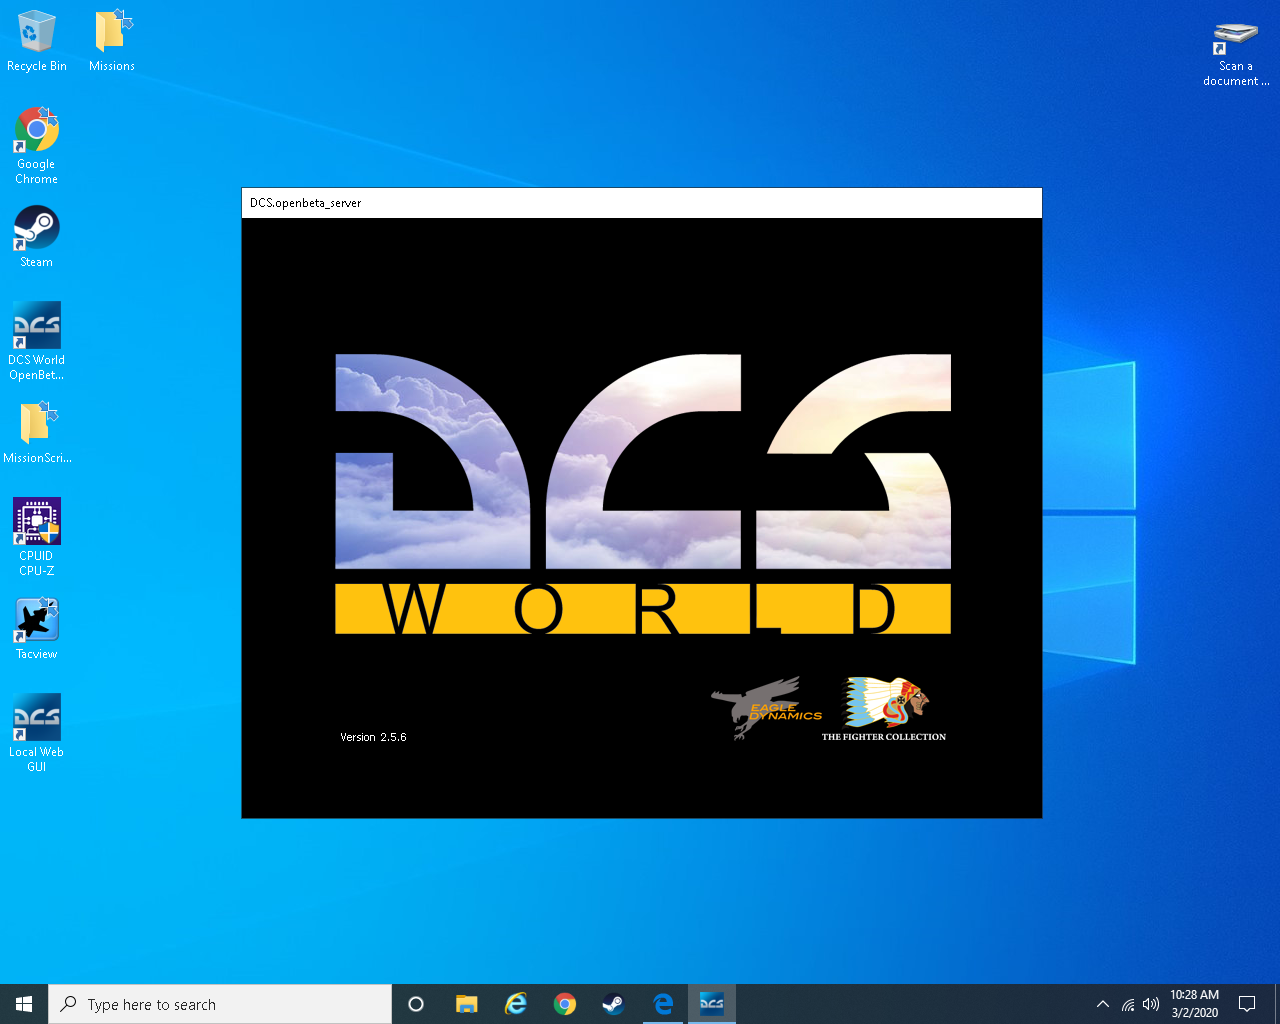Select the Steam desktop shortcut
The image size is (1280, 1024).
click(x=36, y=237)
